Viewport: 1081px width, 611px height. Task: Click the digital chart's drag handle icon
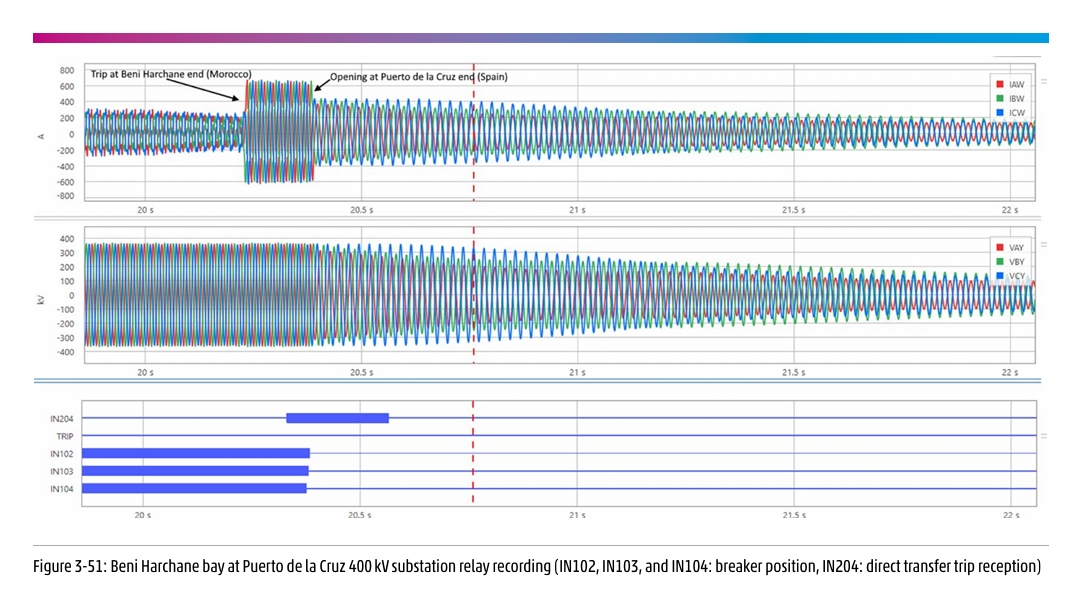coord(1044,436)
